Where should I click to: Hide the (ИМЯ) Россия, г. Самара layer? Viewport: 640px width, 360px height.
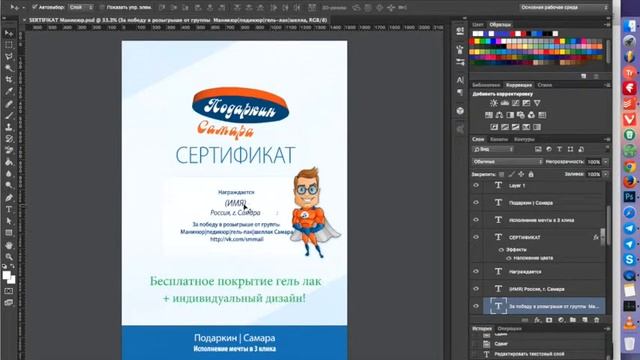pyautogui.click(x=476, y=289)
